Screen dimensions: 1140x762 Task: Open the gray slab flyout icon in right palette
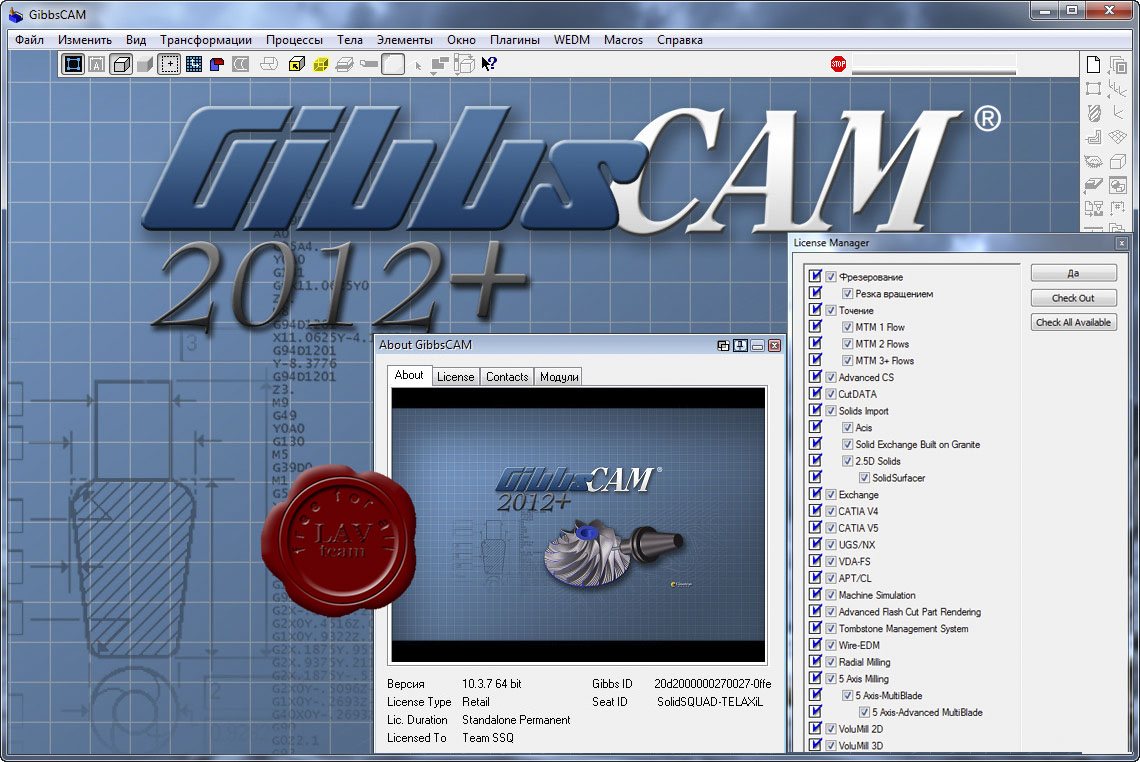tap(1093, 185)
